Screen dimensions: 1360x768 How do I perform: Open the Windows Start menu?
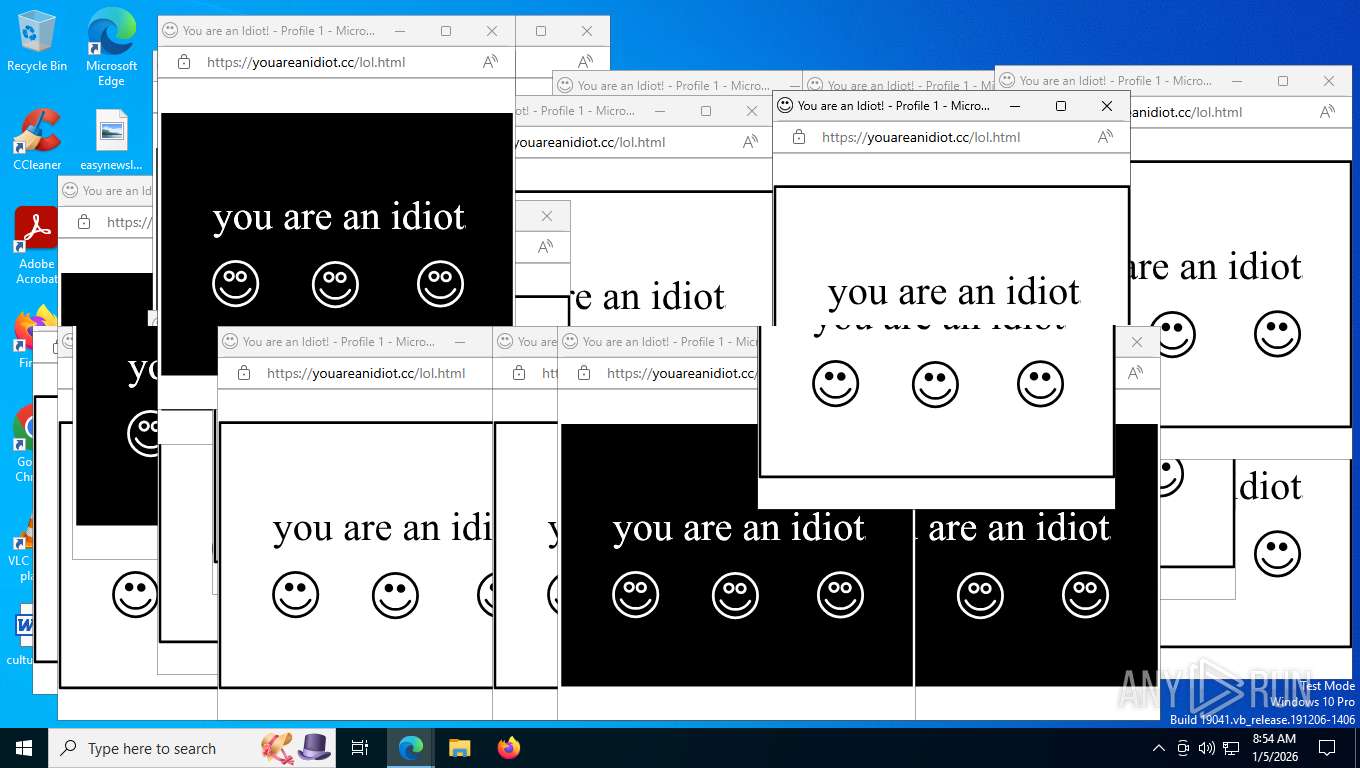click(x=23, y=748)
